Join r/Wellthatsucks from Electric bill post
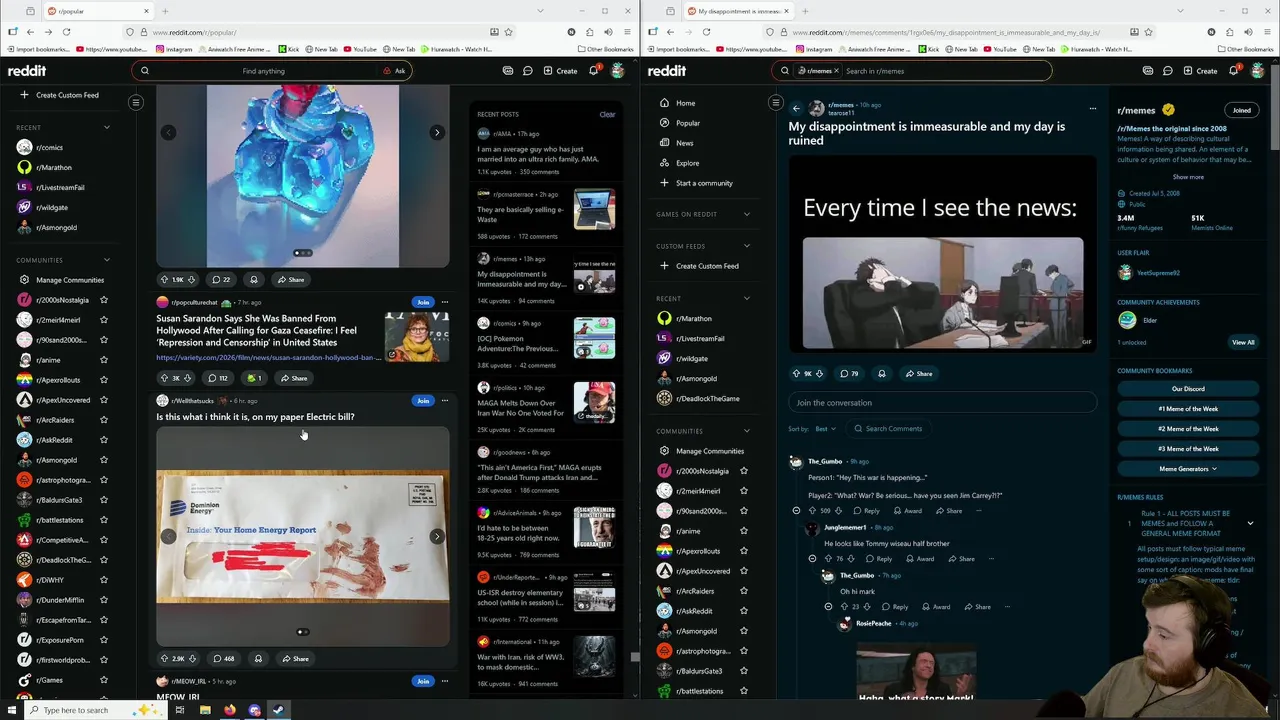The image size is (1280, 720). [423, 401]
